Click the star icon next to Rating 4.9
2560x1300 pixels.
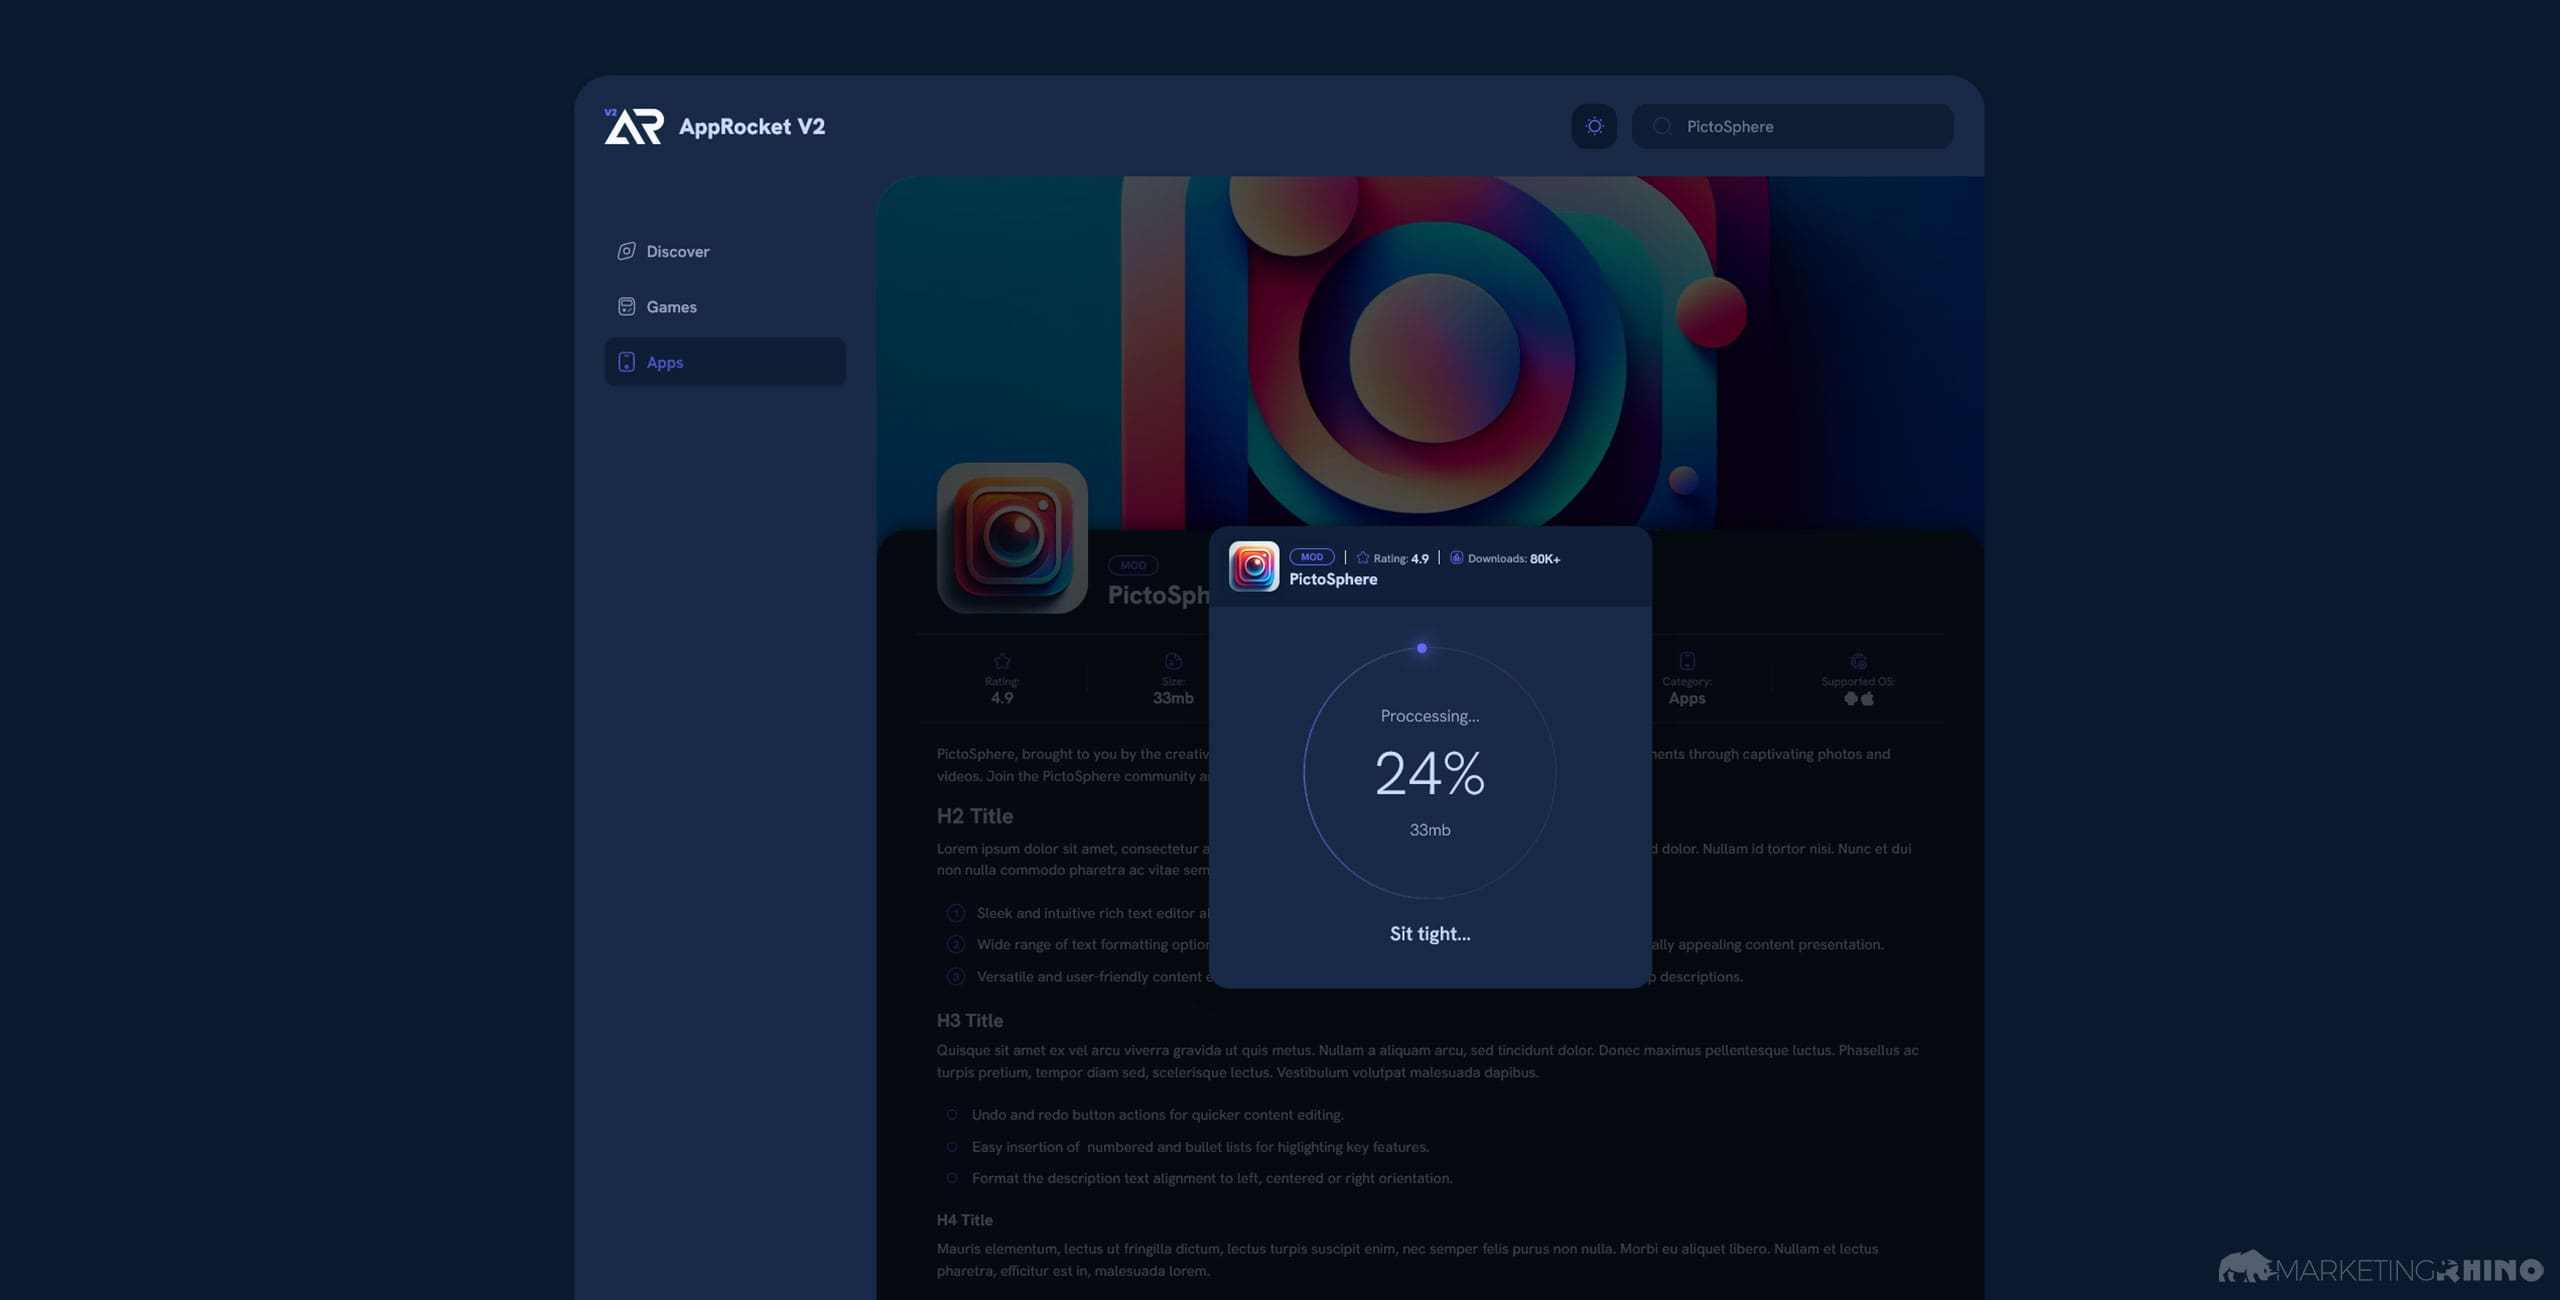point(1362,557)
